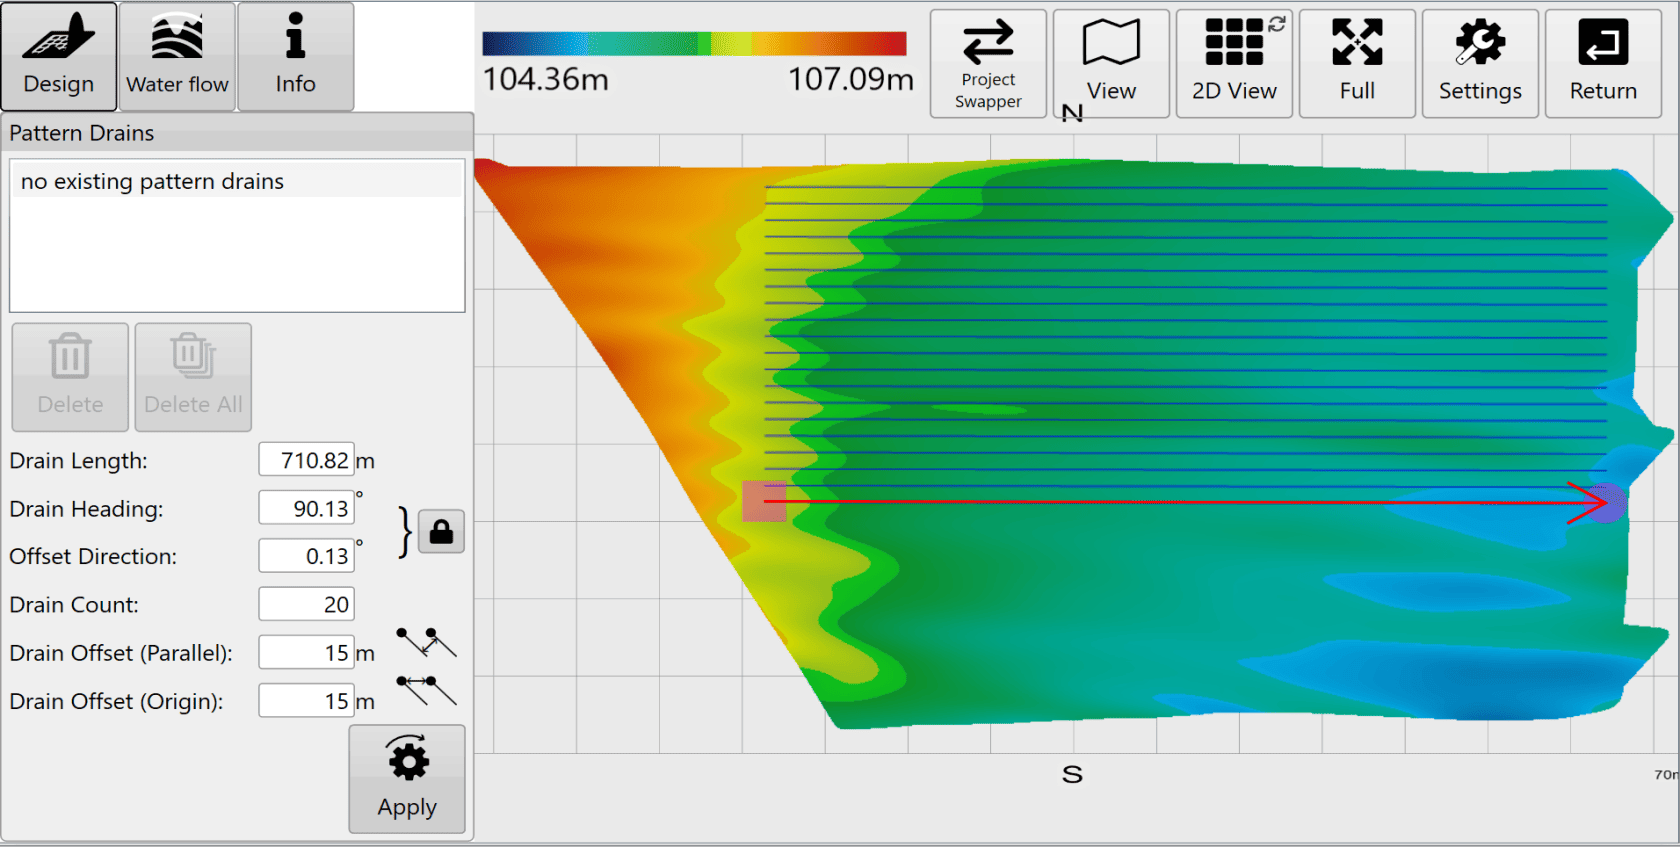Show the Full extent view
This screenshot has height=847, width=1680.
click(x=1357, y=64)
